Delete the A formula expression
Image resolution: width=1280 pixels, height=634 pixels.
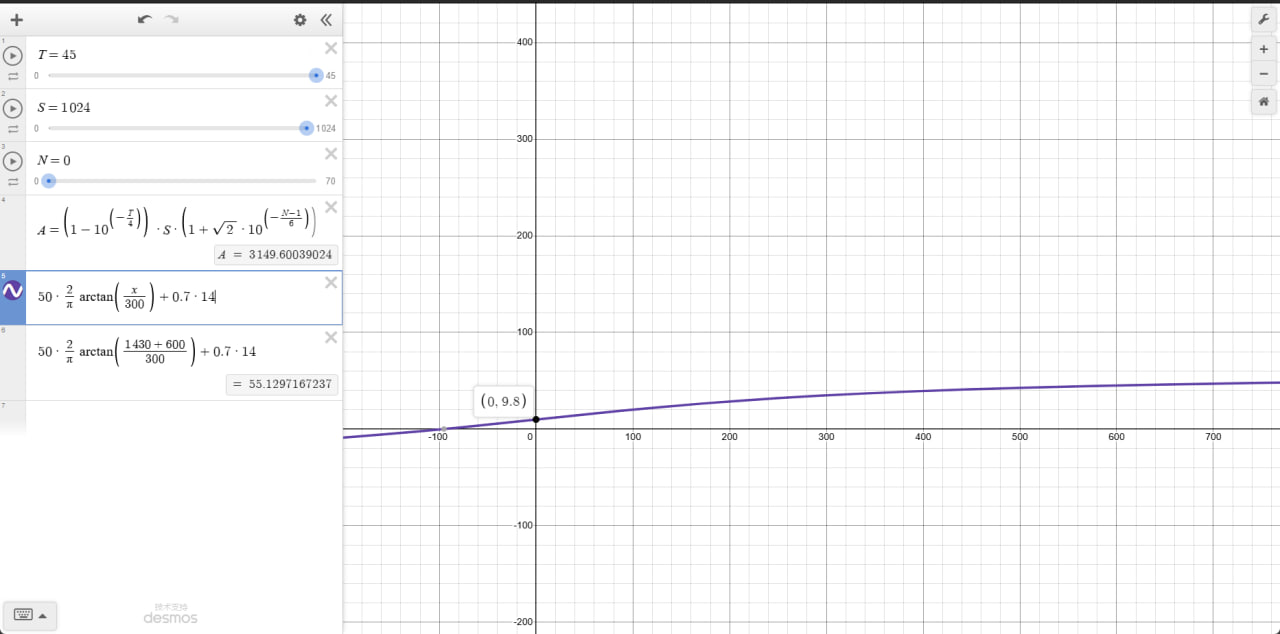[331, 207]
